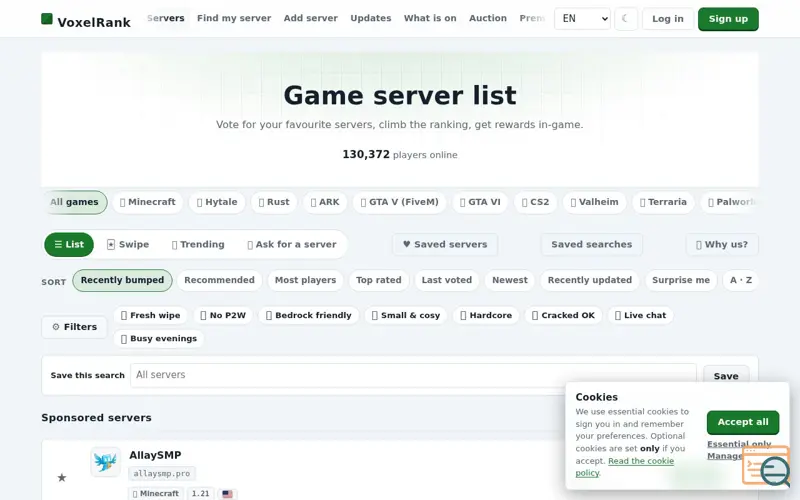
Task: Click AllaySMP bird avatar thumbnail
Action: 106,462
